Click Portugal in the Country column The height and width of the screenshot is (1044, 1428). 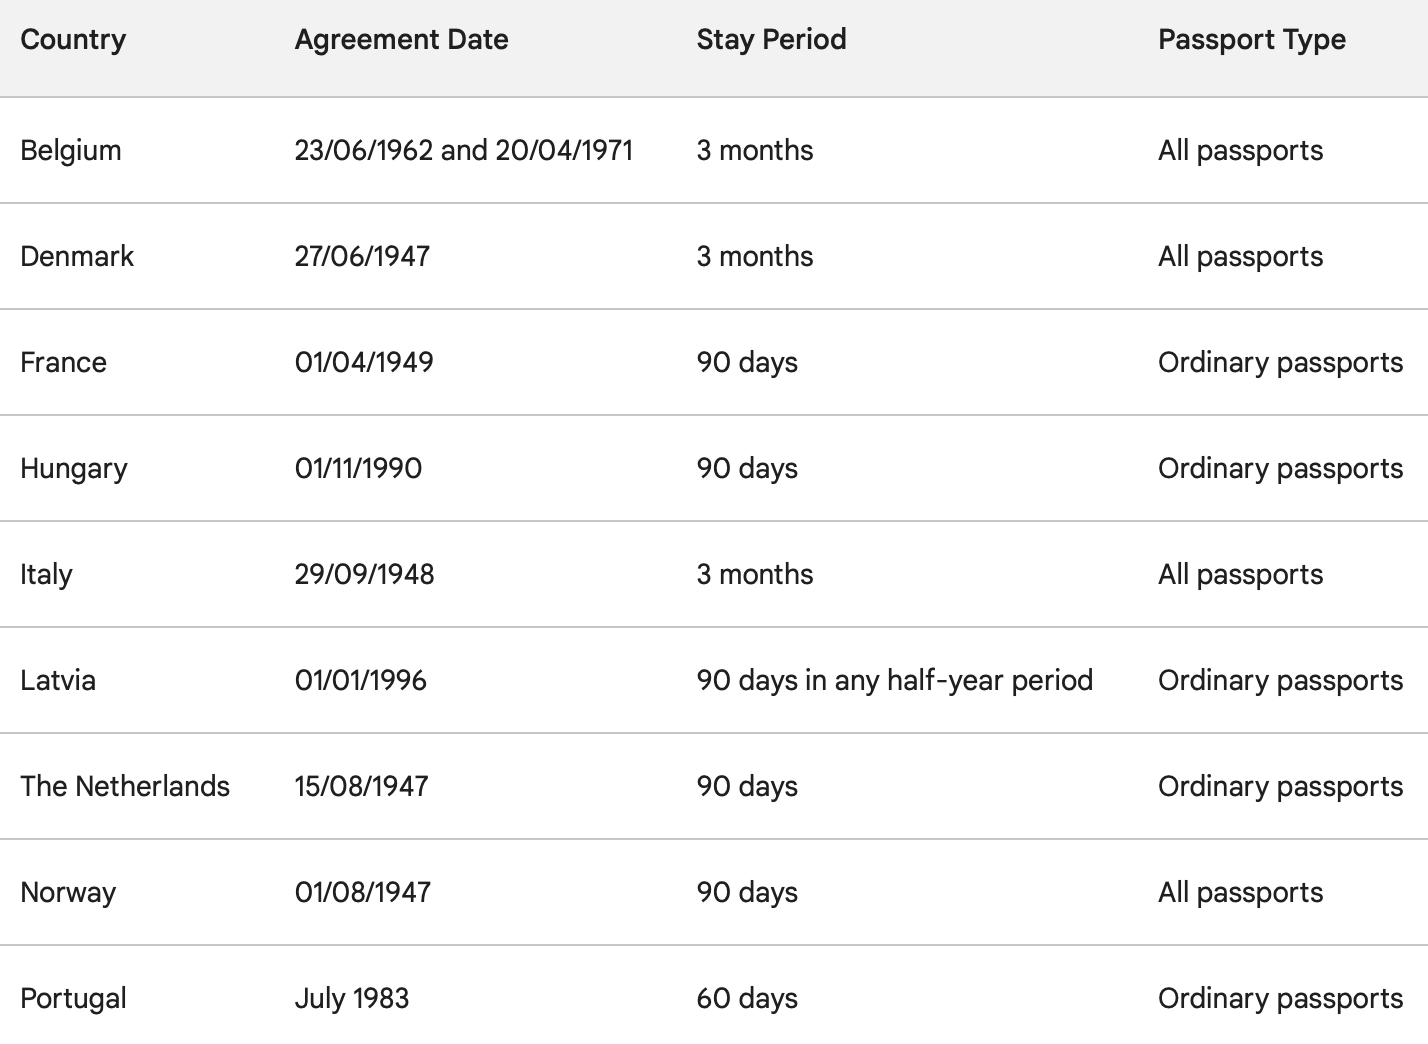[x=73, y=999]
